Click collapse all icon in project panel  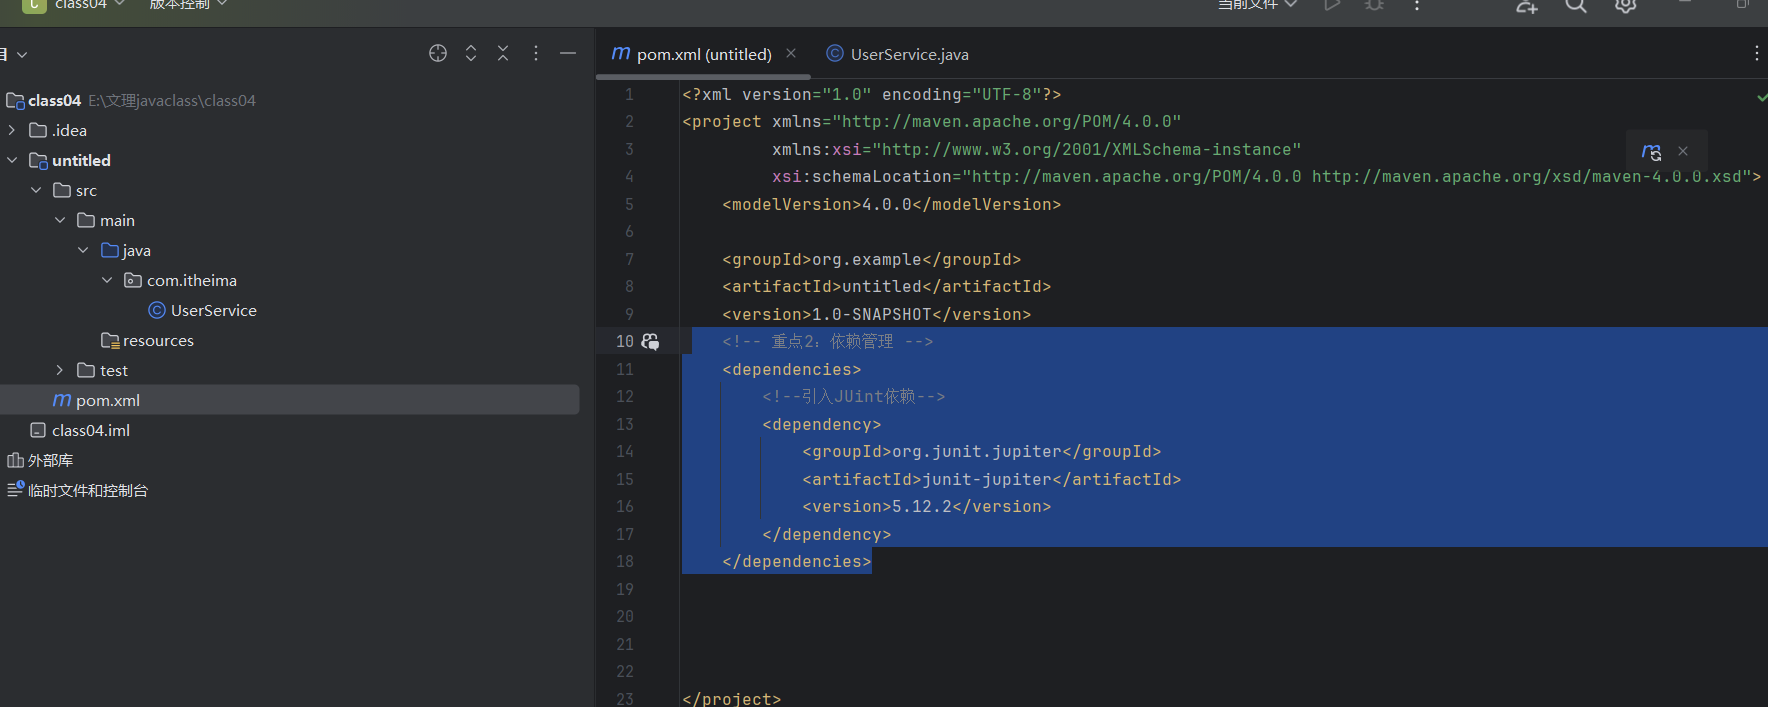pyautogui.click(x=503, y=53)
